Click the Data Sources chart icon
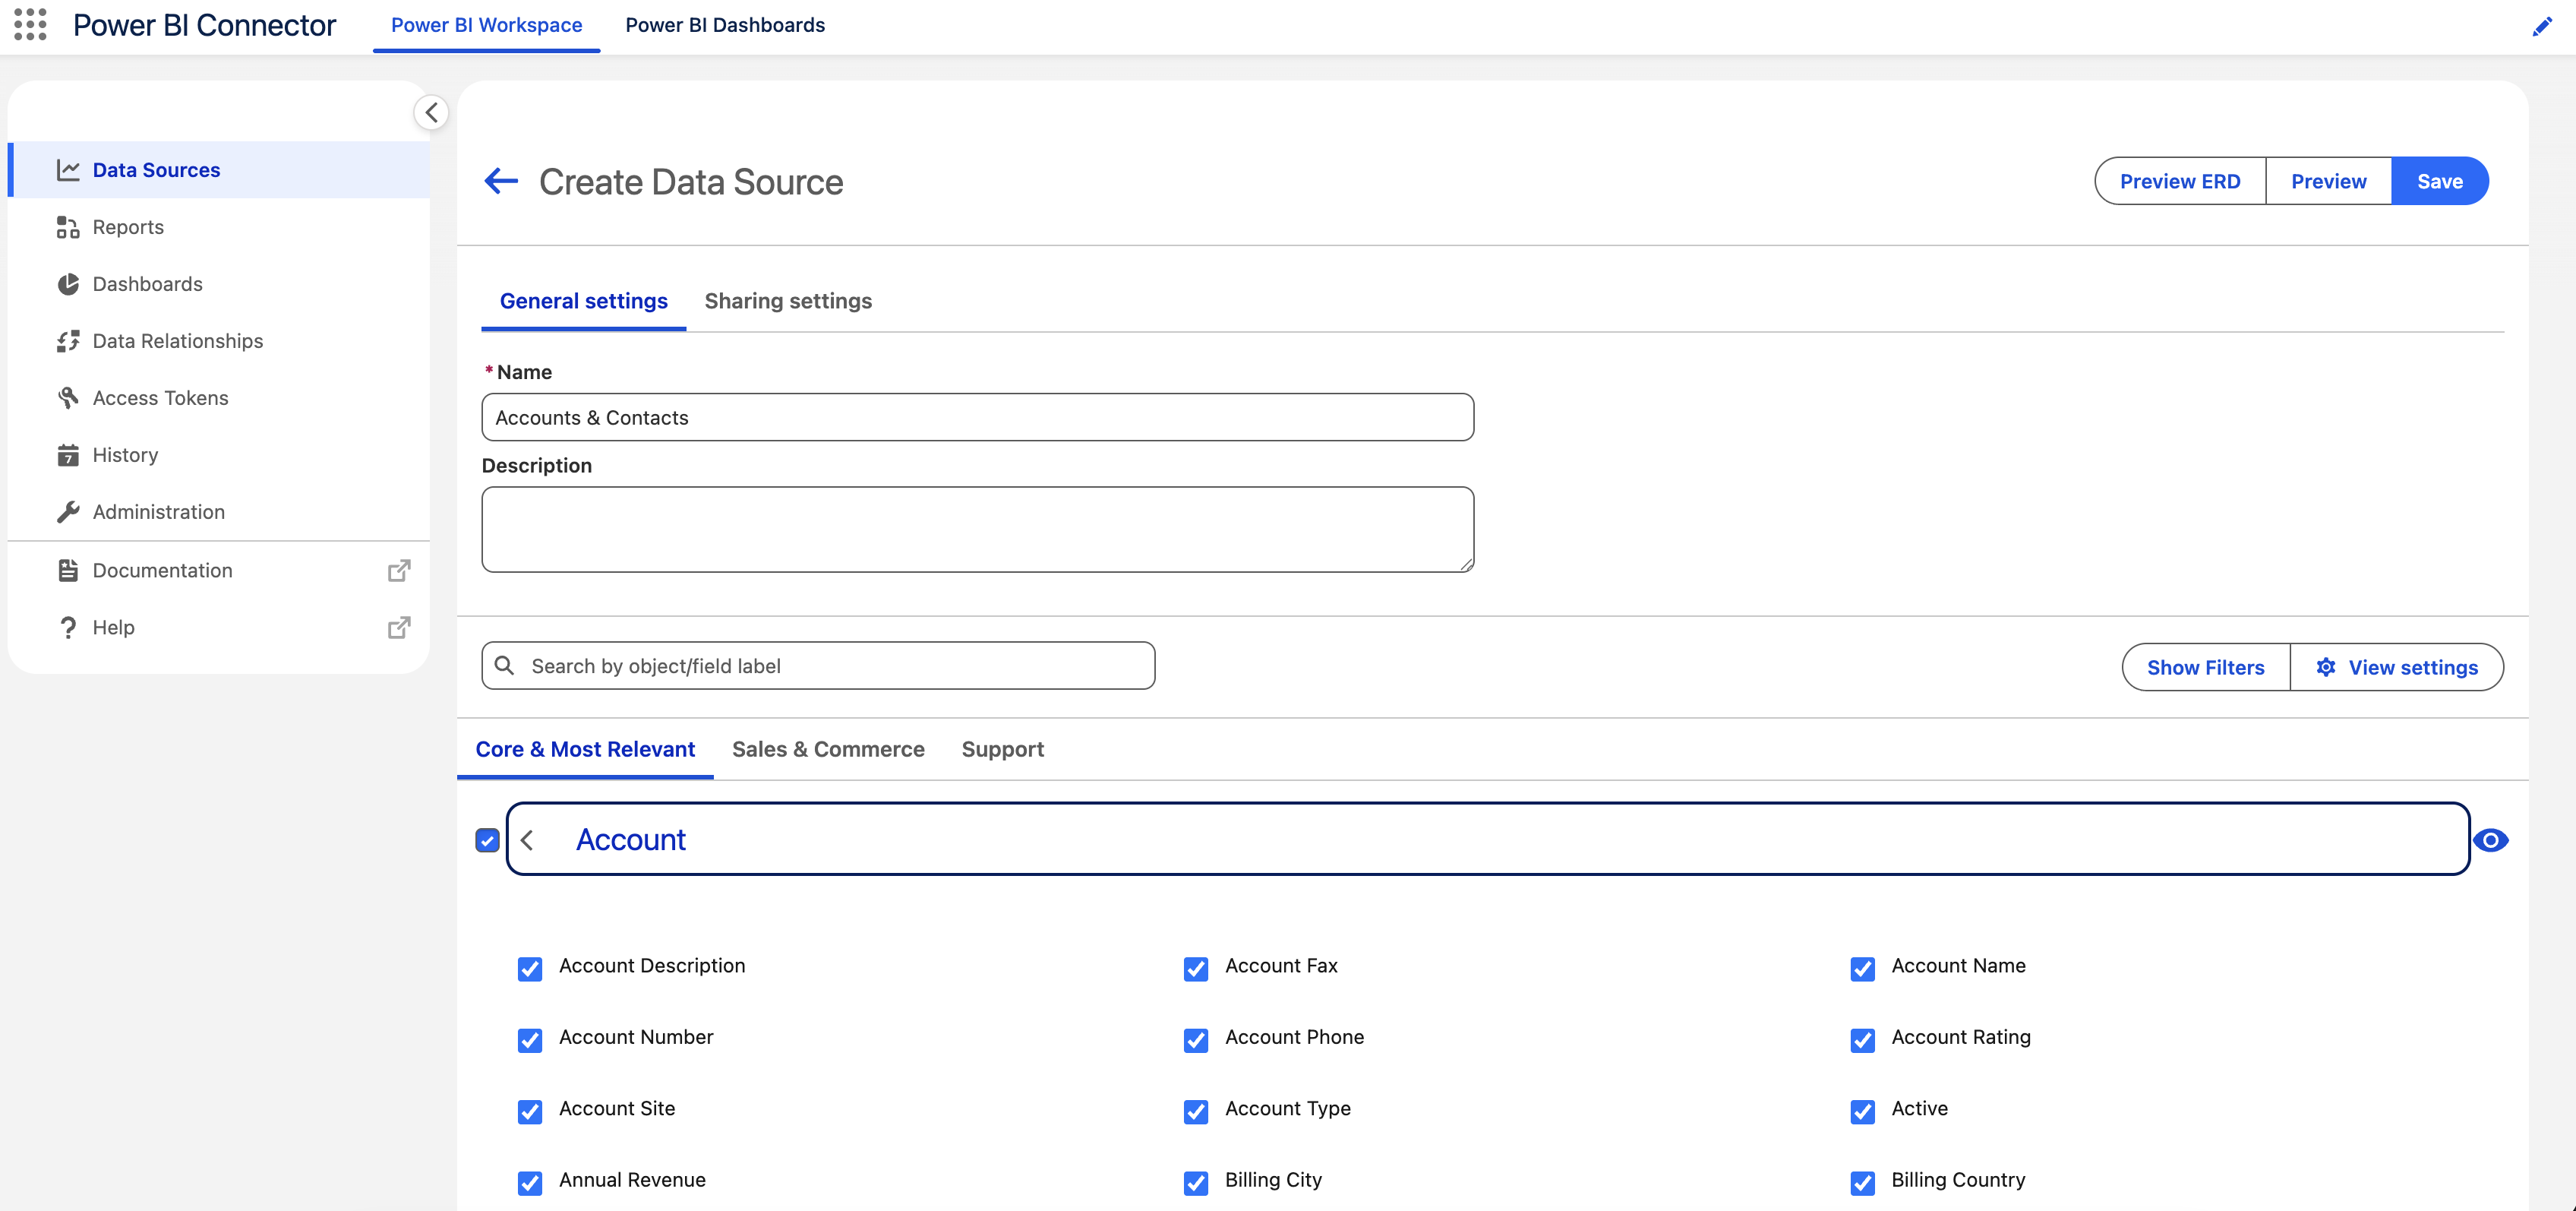This screenshot has width=2576, height=1211. click(x=68, y=170)
